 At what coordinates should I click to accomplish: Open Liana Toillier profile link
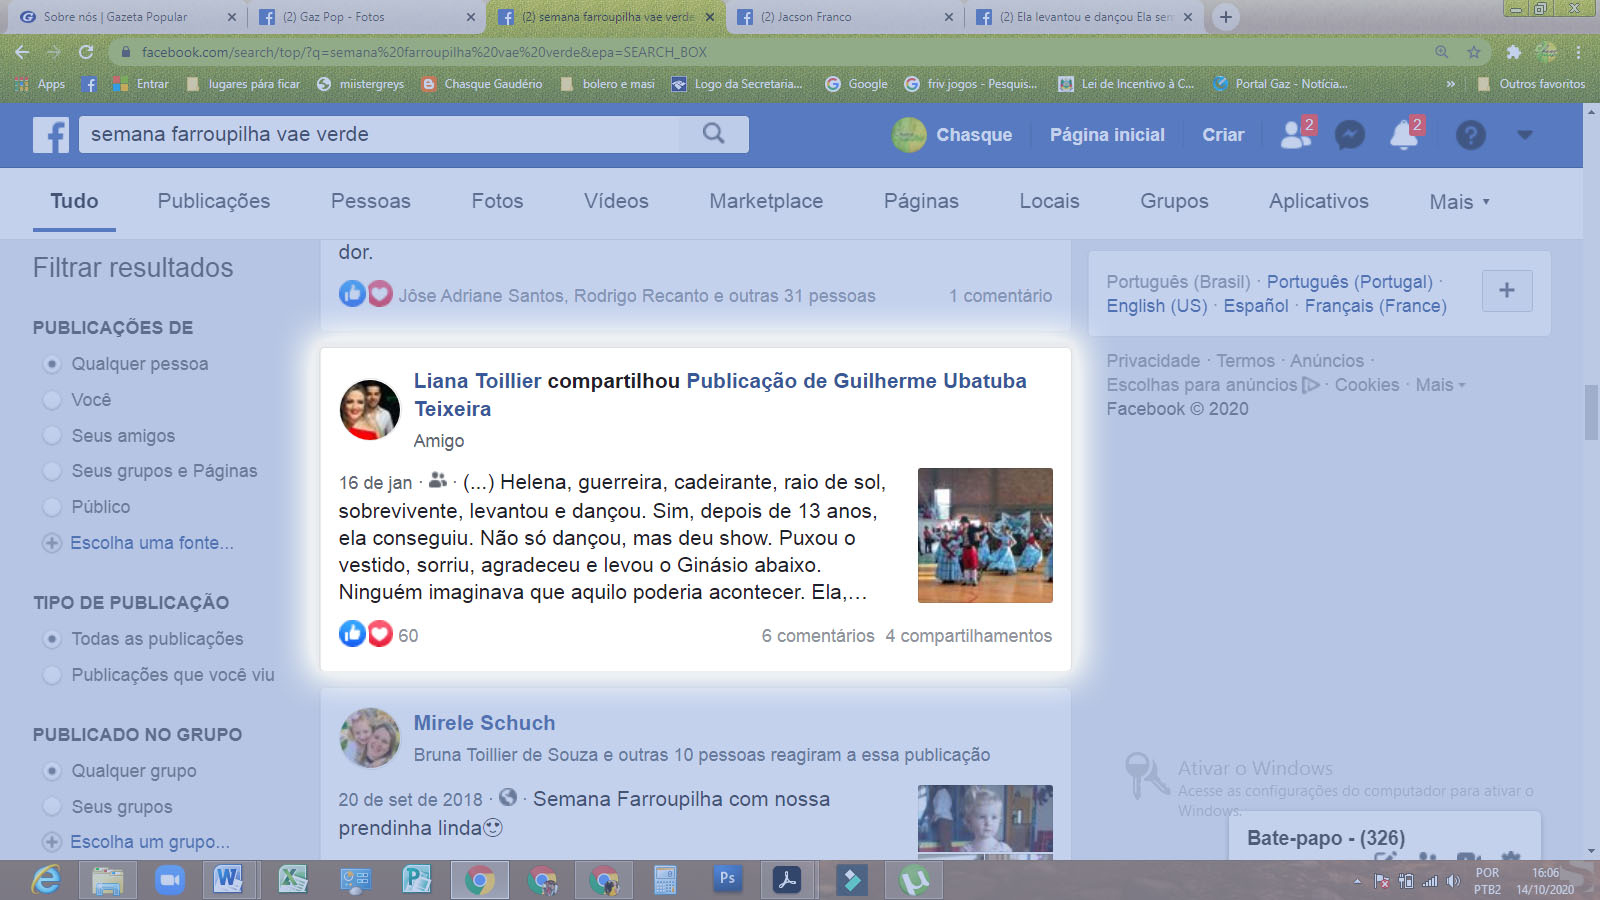point(478,381)
